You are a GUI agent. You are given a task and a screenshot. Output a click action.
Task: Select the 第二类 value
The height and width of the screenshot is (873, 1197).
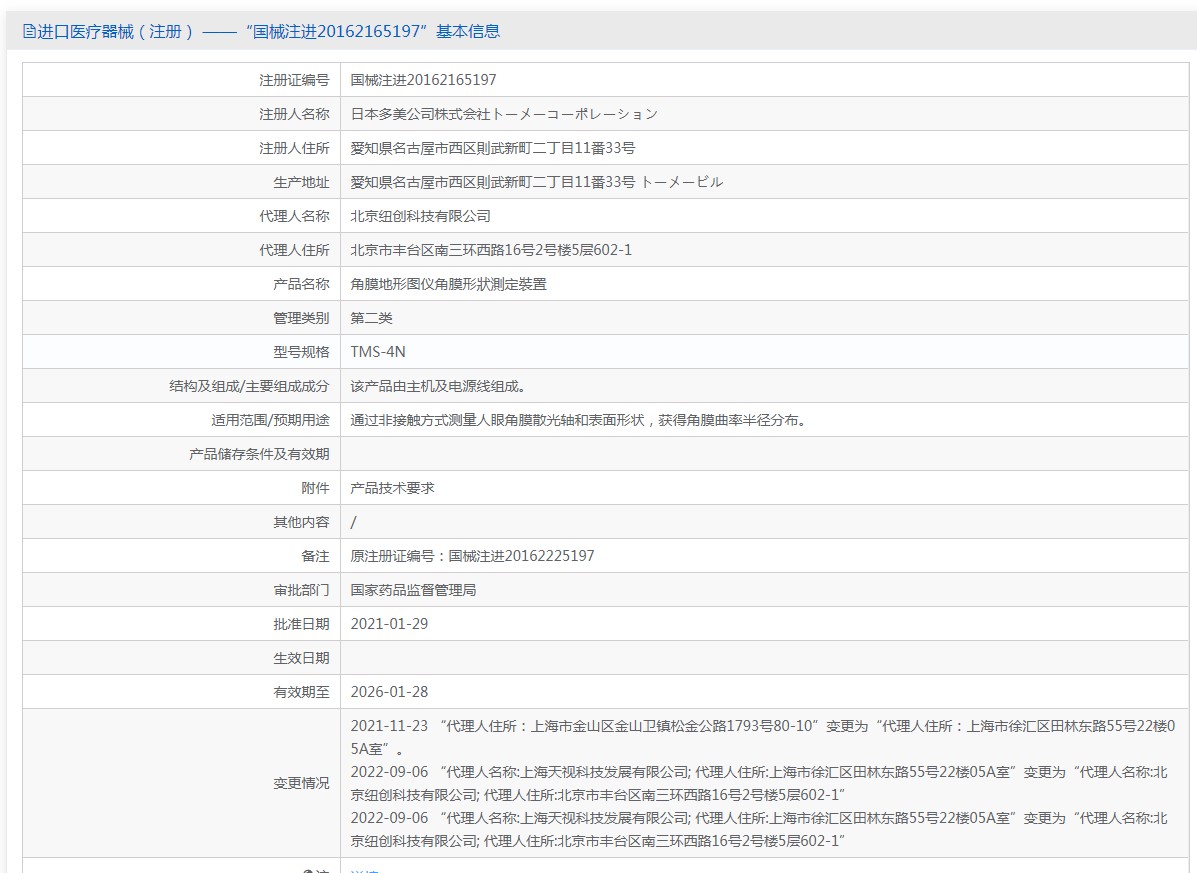pyautogui.click(x=371, y=318)
